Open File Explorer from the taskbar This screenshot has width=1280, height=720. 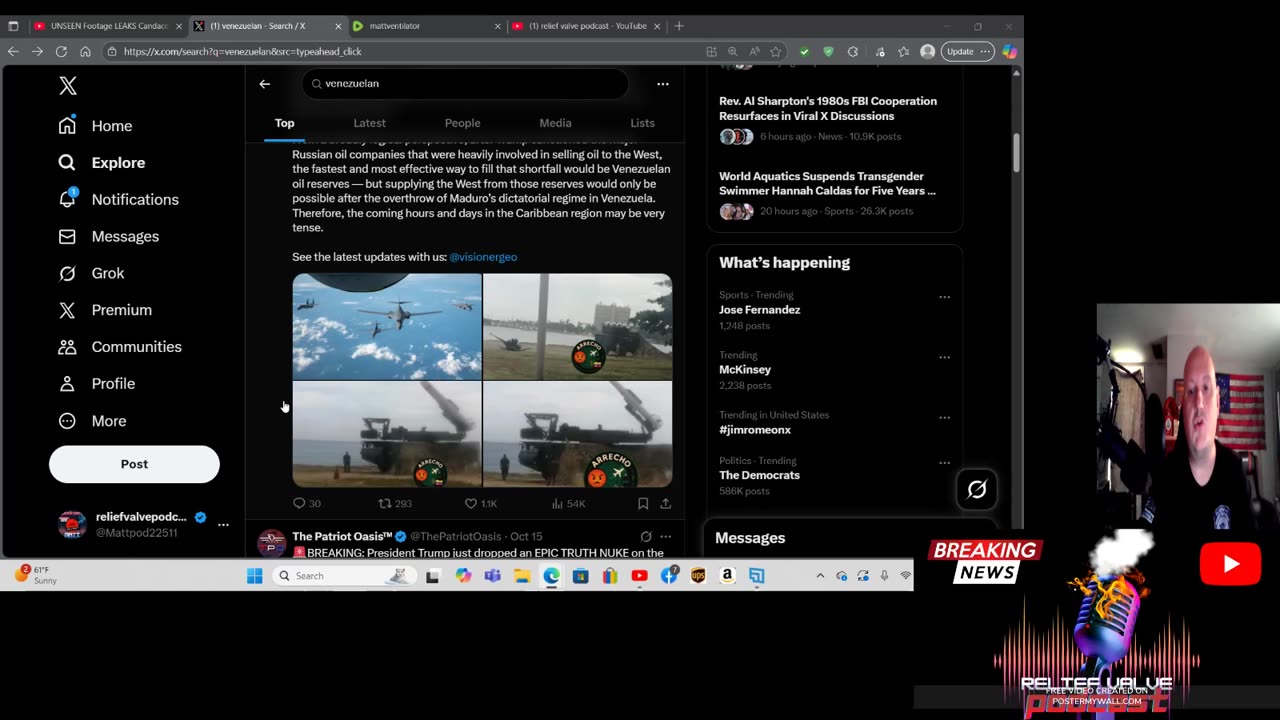pos(522,575)
